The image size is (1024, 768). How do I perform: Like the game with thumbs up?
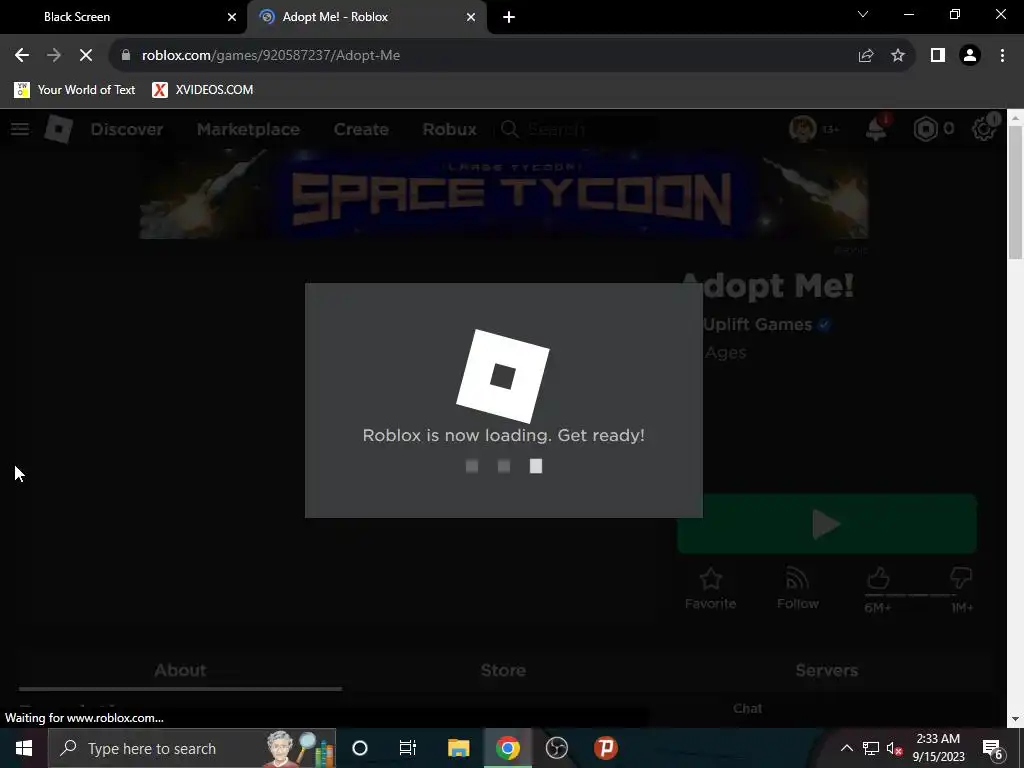click(878, 578)
